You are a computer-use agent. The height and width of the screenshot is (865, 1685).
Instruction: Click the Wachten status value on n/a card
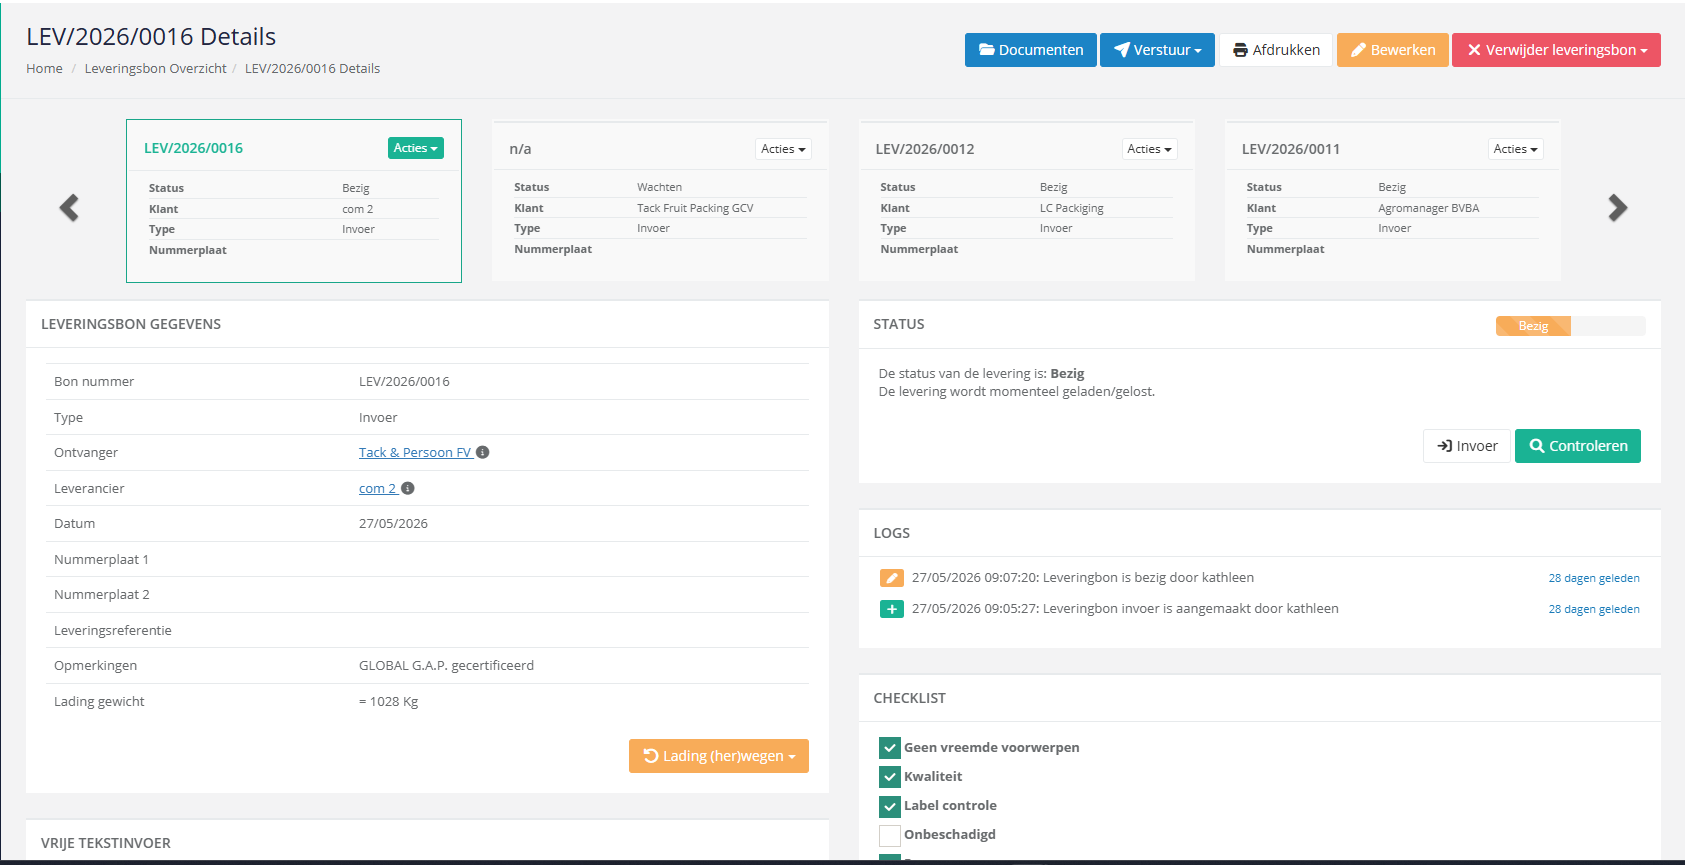point(659,187)
